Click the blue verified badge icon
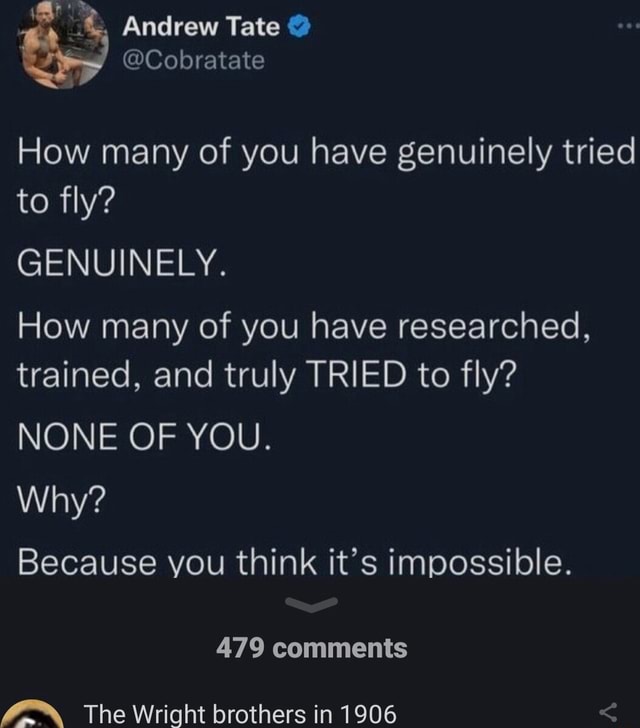The image size is (640, 728). pos(300,27)
